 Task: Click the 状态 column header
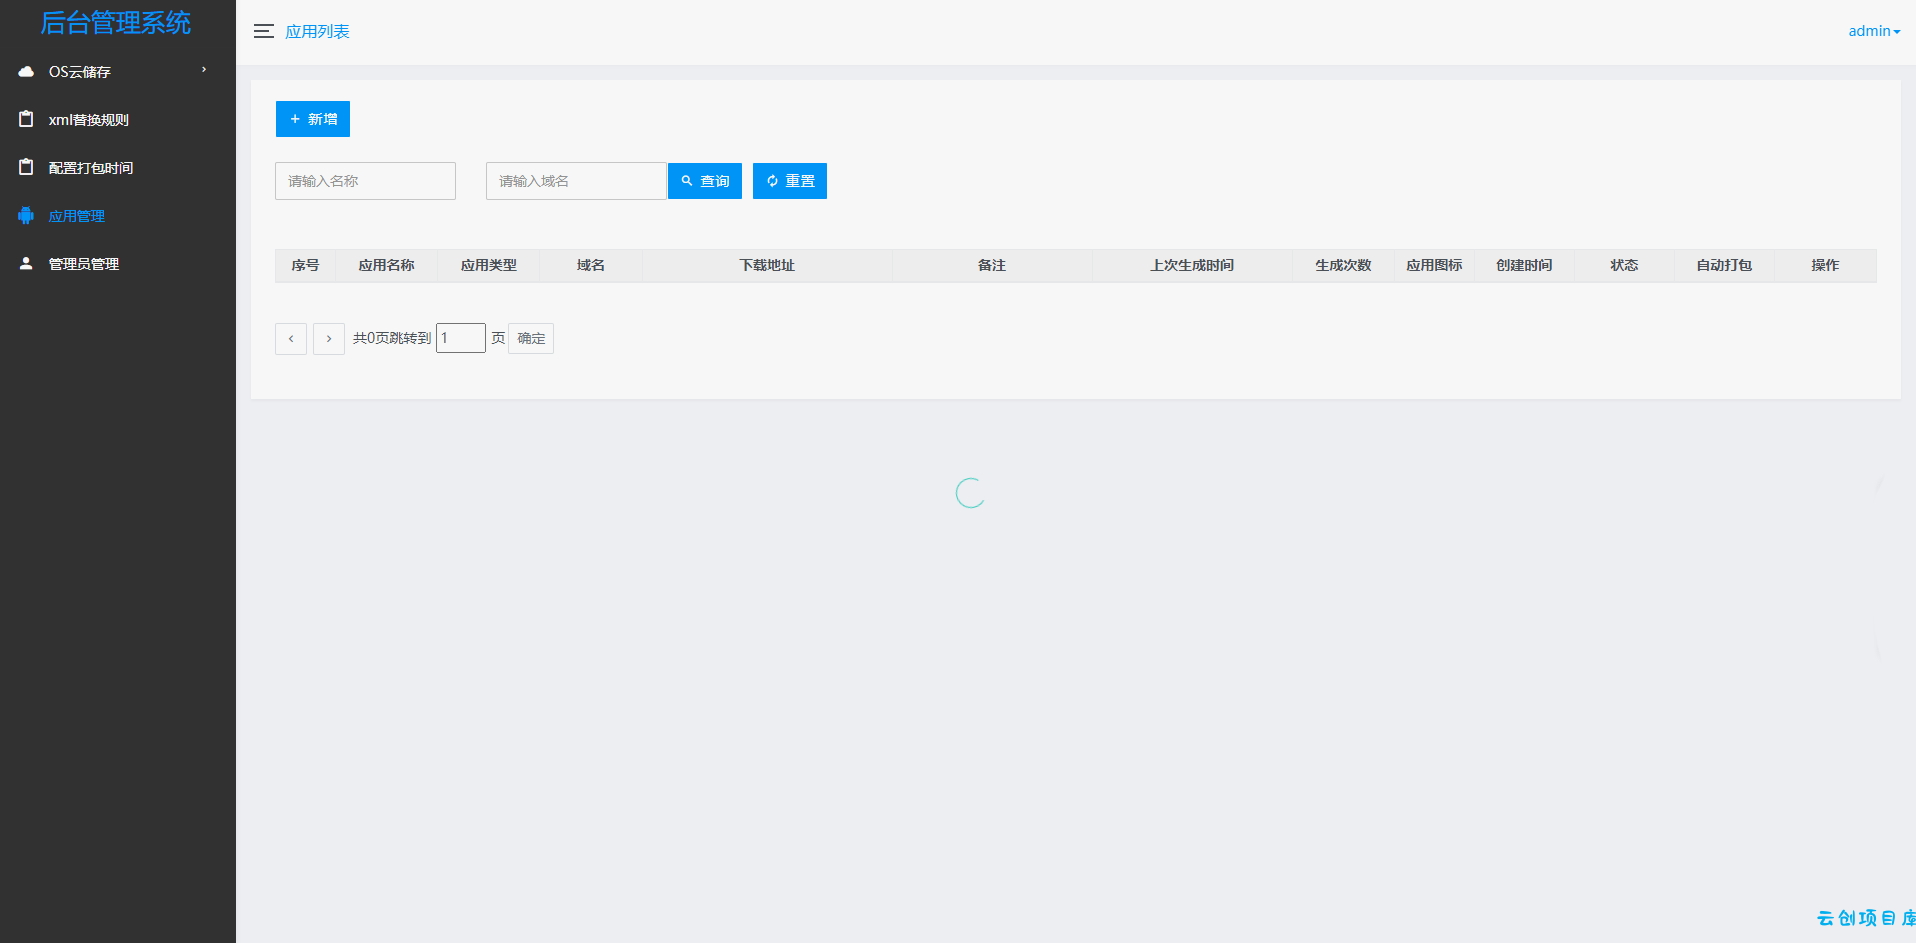pyautogui.click(x=1624, y=265)
